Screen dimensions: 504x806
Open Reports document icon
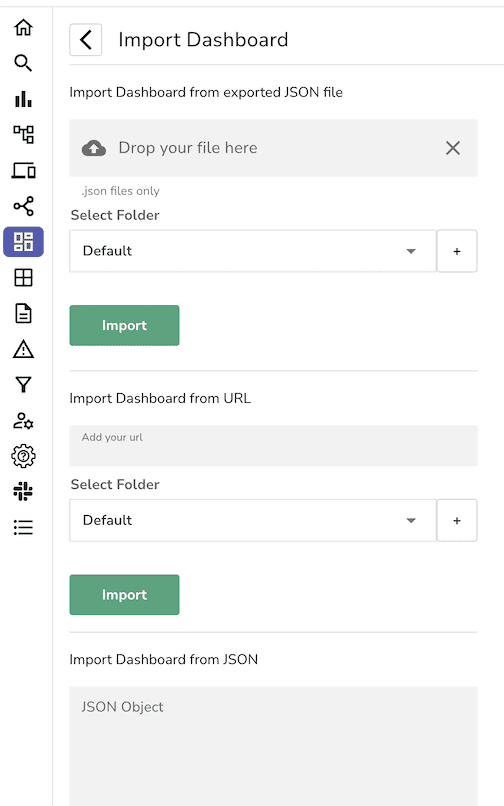pyautogui.click(x=23, y=314)
